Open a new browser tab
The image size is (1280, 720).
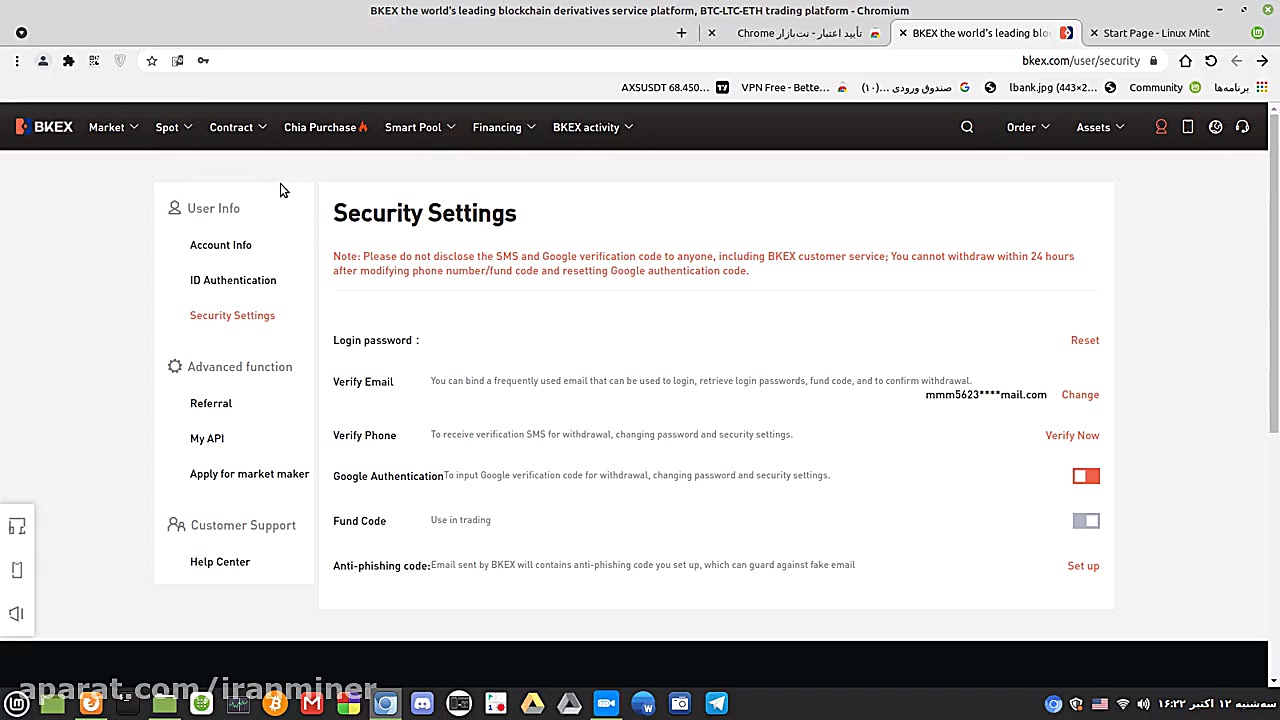point(682,33)
